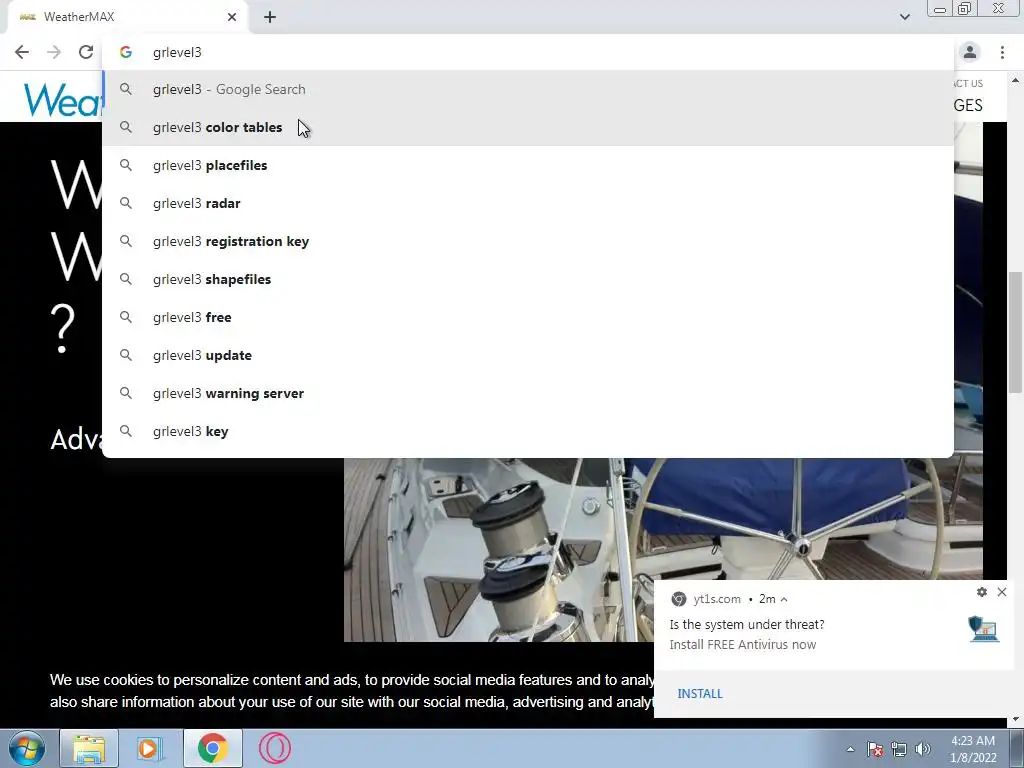Pick the 'grlevel3 free' suggestion
This screenshot has height=768, width=1024.
528,317
